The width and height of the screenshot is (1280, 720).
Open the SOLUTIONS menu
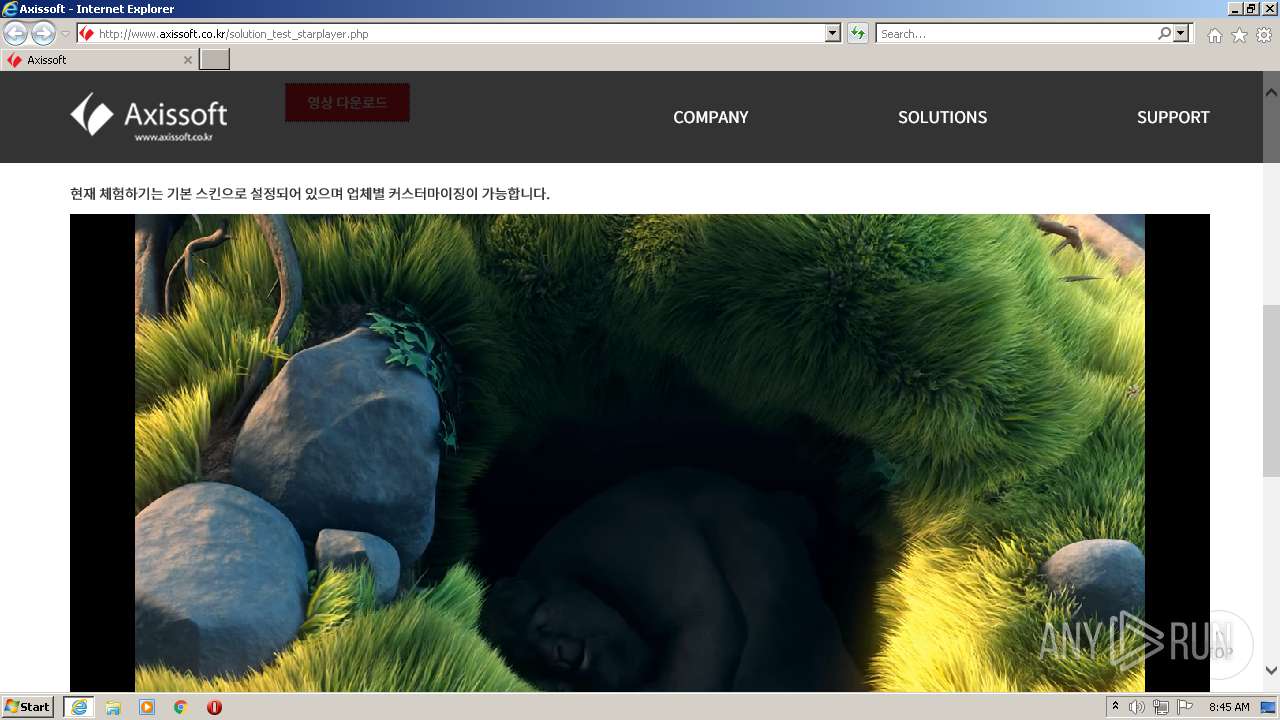[942, 117]
